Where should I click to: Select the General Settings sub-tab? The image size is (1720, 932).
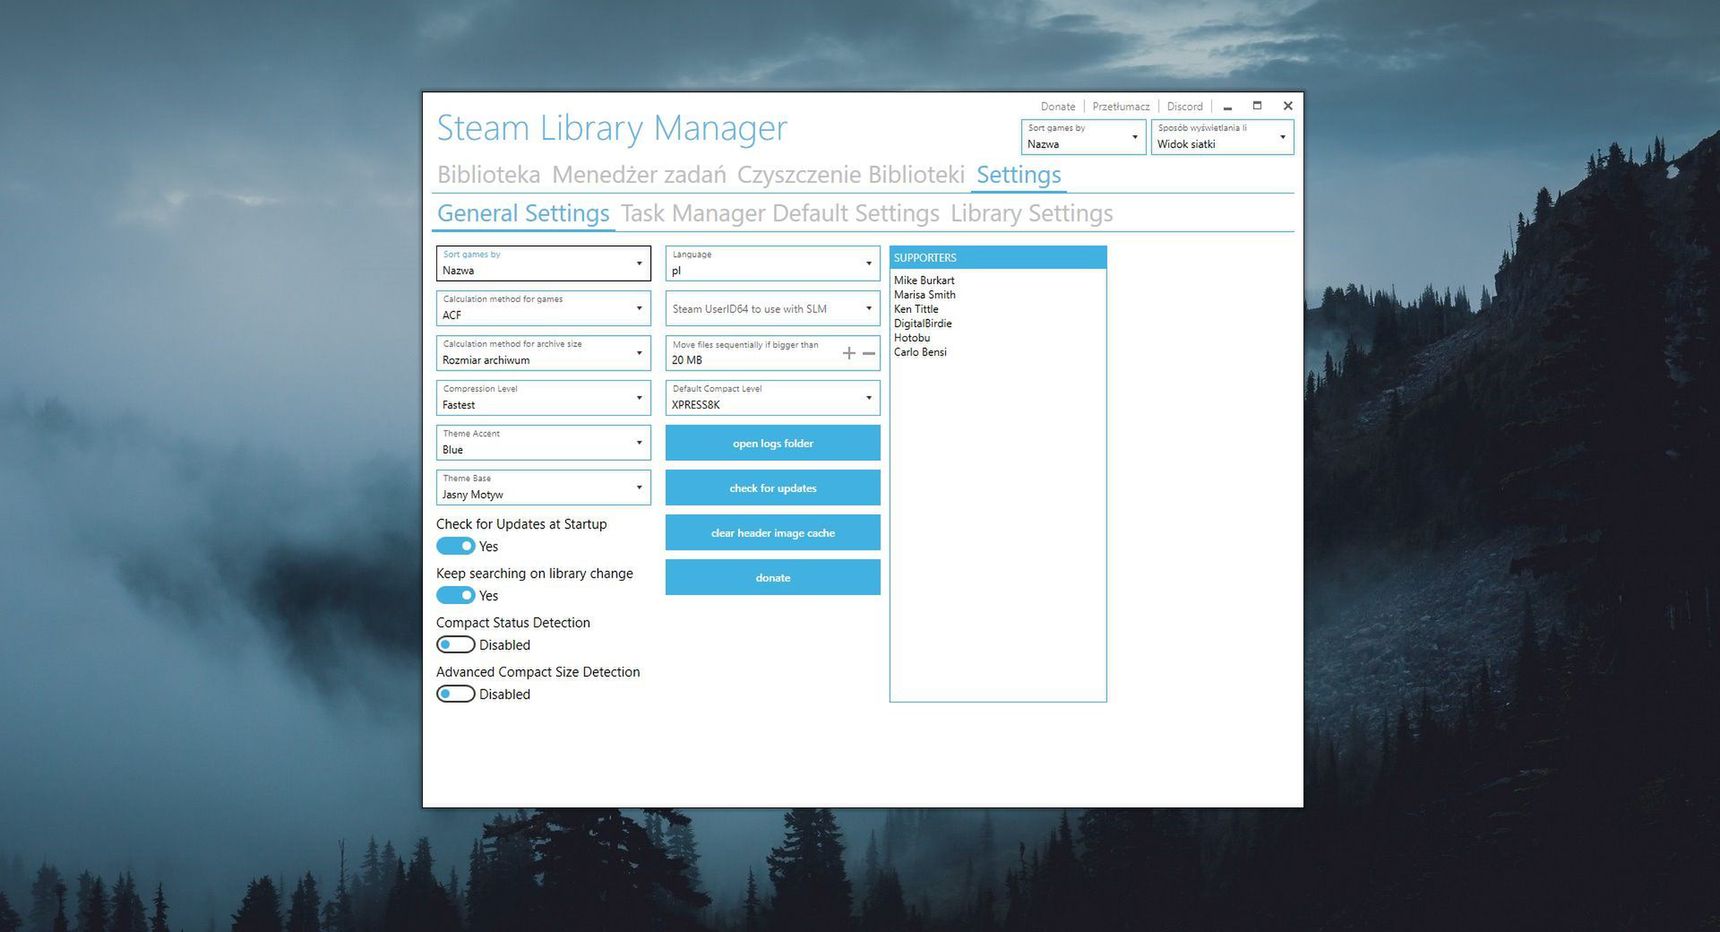coord(523,214)
